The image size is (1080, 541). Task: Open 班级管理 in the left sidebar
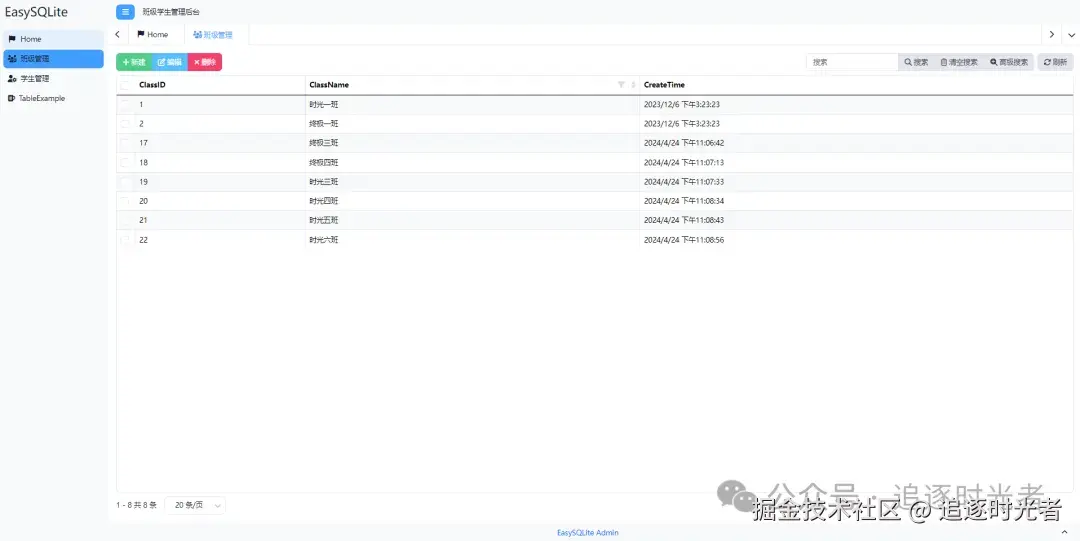tap(53, 59)
